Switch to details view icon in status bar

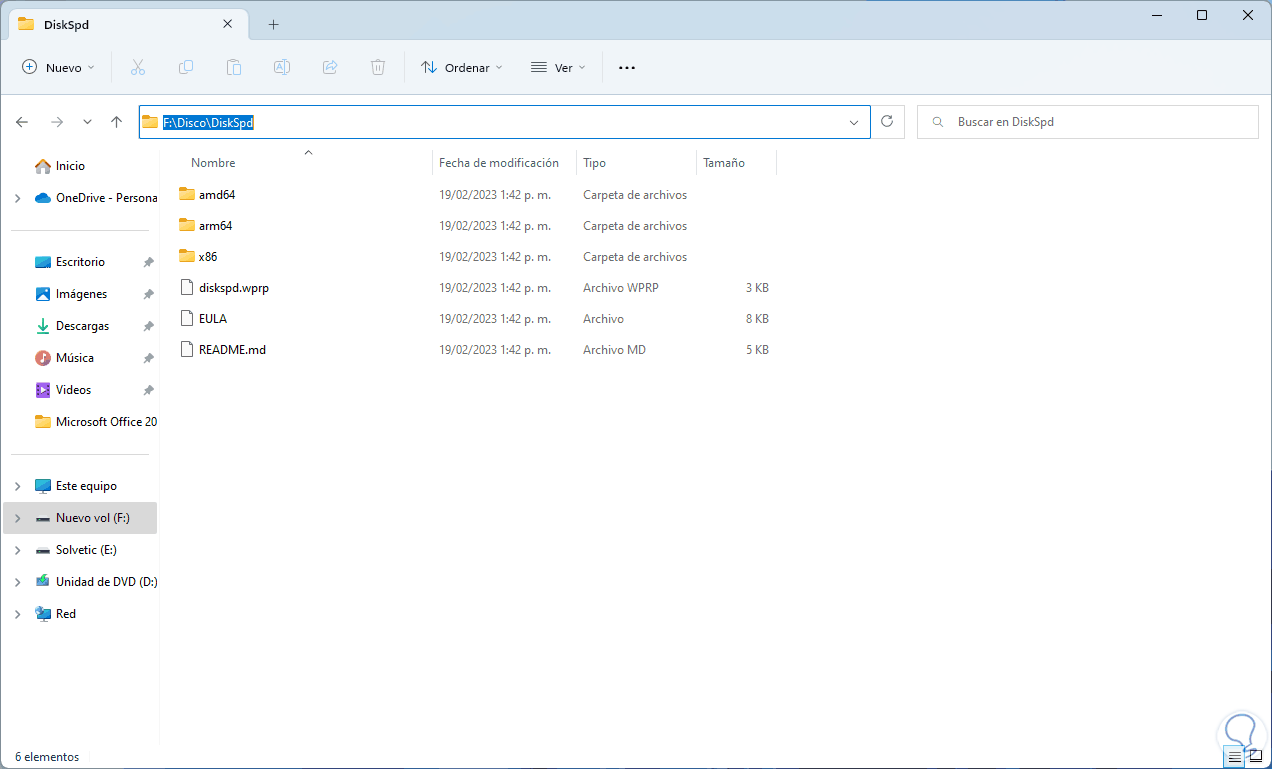[1234, 757]
